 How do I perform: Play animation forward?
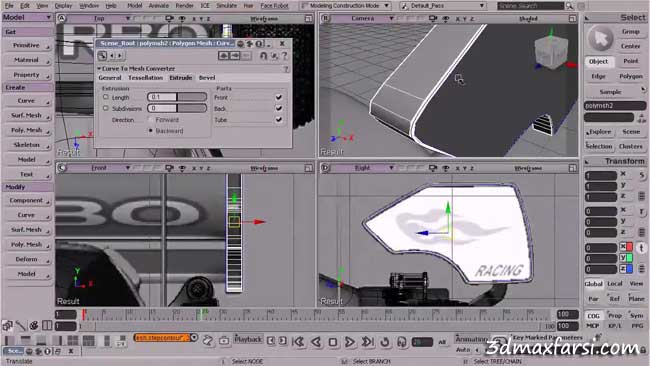point(350,342)
